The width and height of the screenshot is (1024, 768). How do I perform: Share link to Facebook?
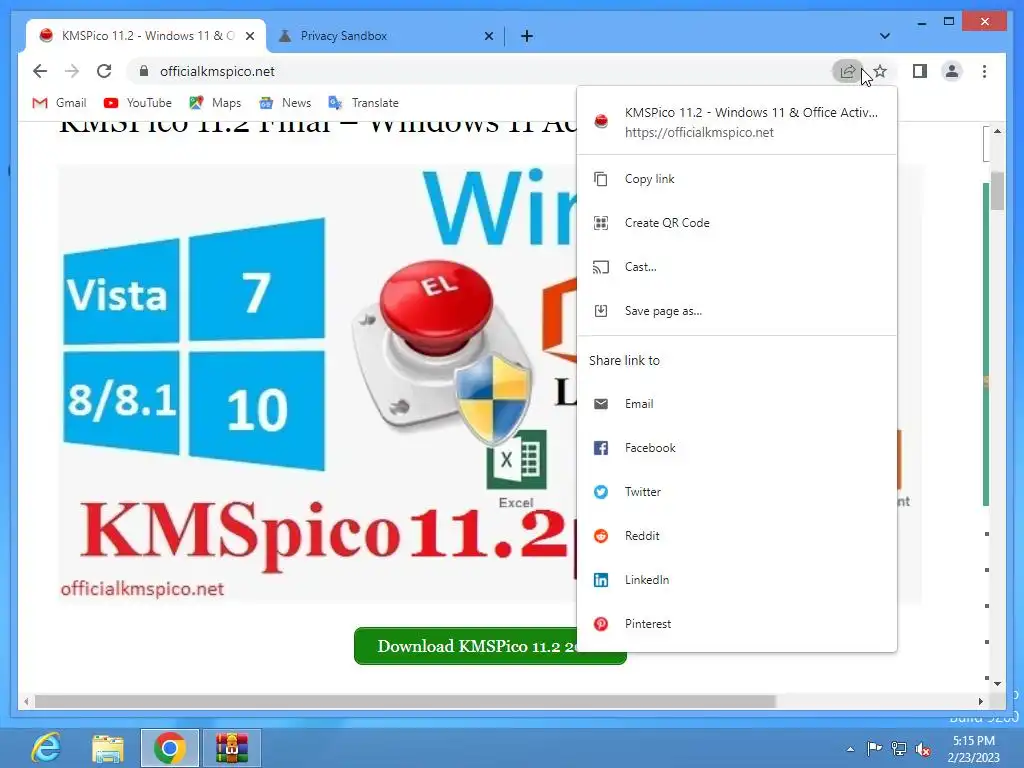[x=737, y=448]
